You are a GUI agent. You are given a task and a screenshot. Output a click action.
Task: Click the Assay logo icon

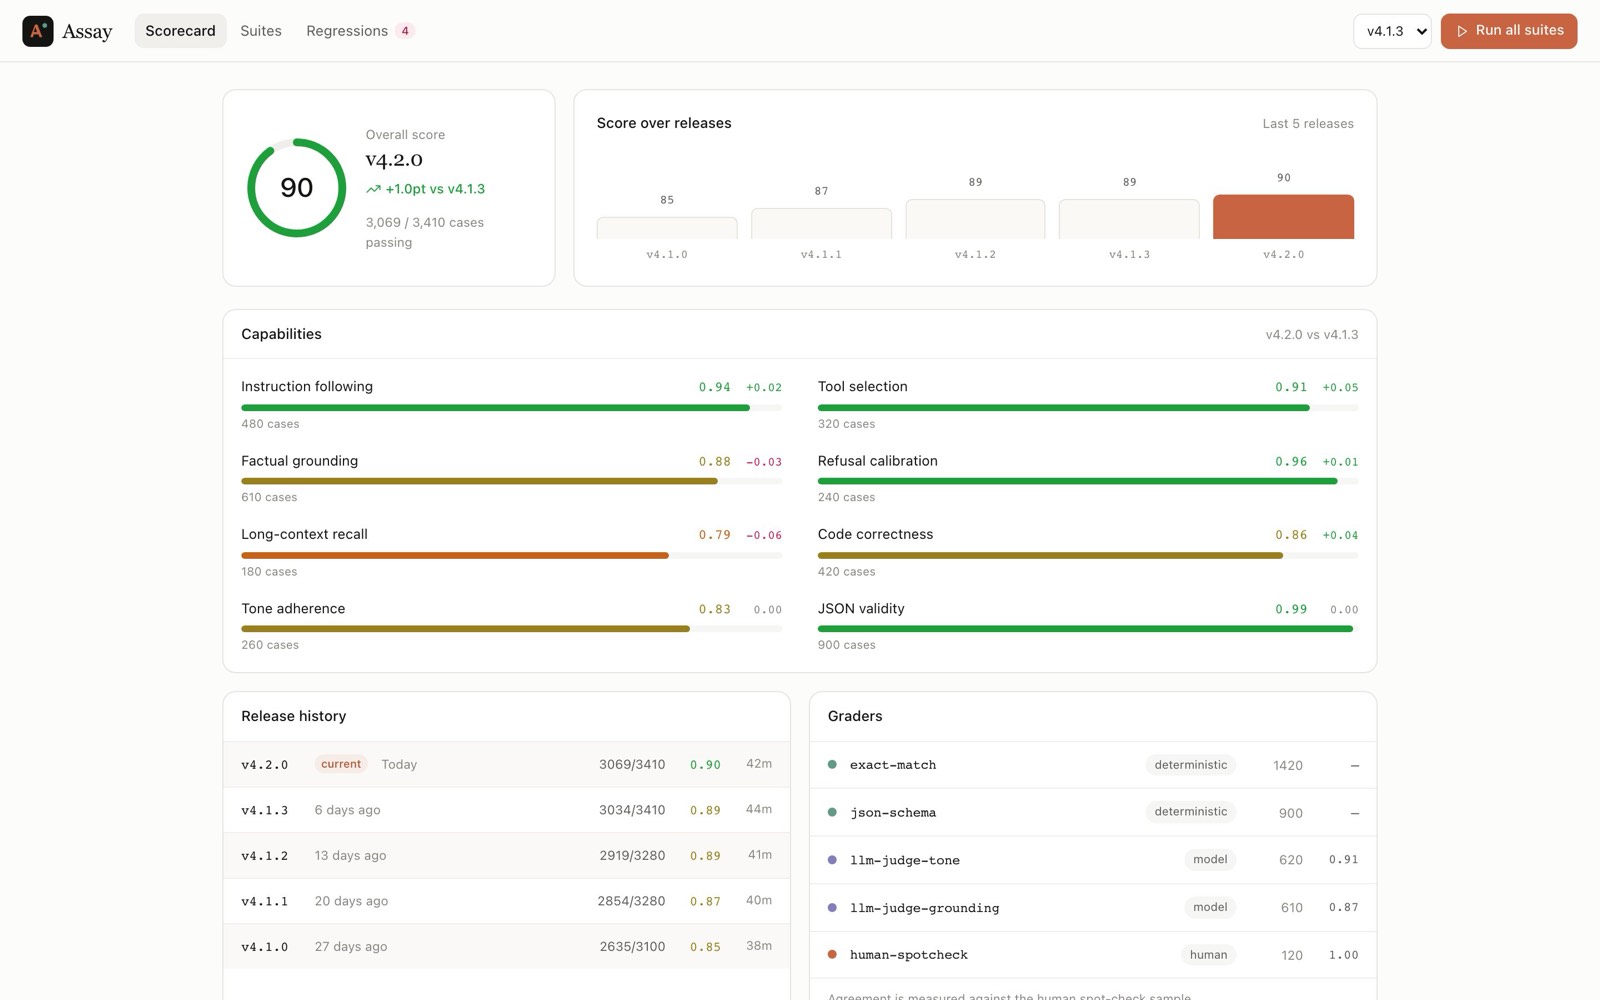coord(37,31)
